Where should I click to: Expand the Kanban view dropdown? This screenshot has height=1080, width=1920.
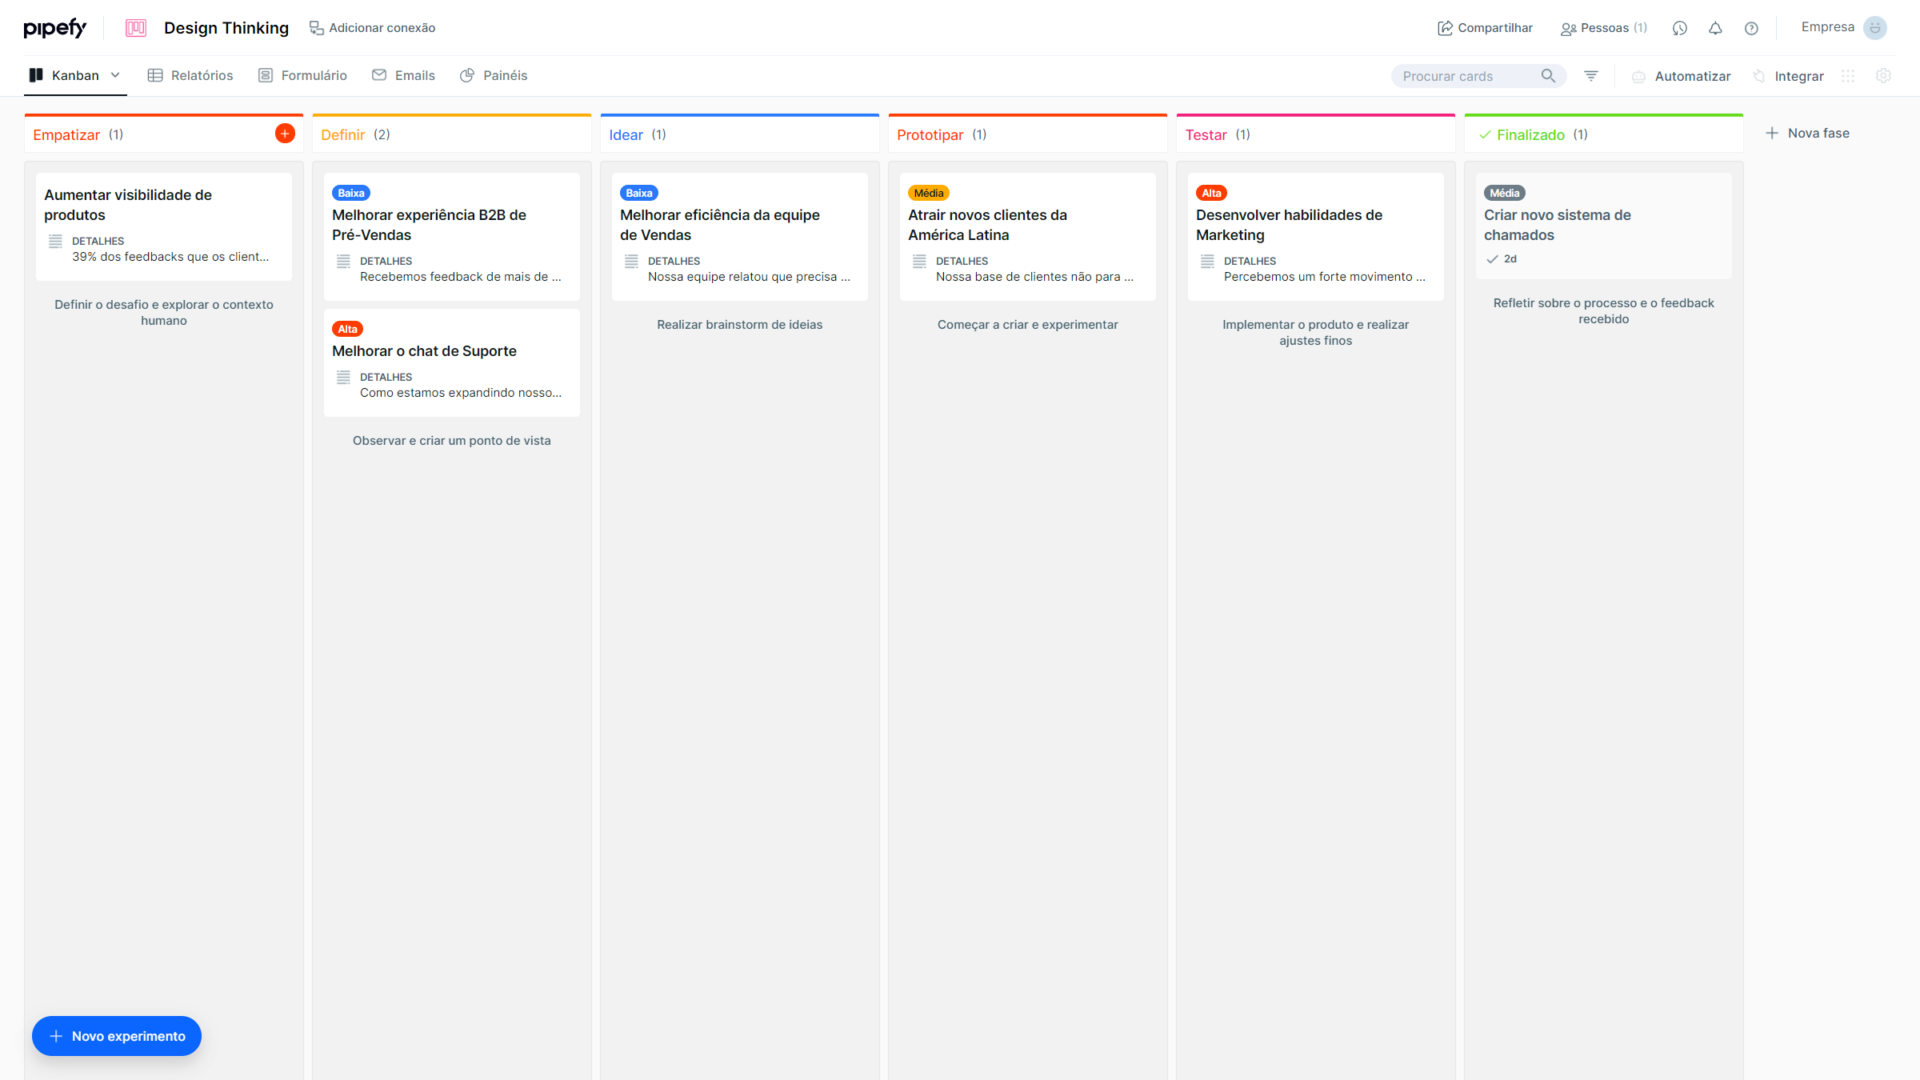click(116, 75)
